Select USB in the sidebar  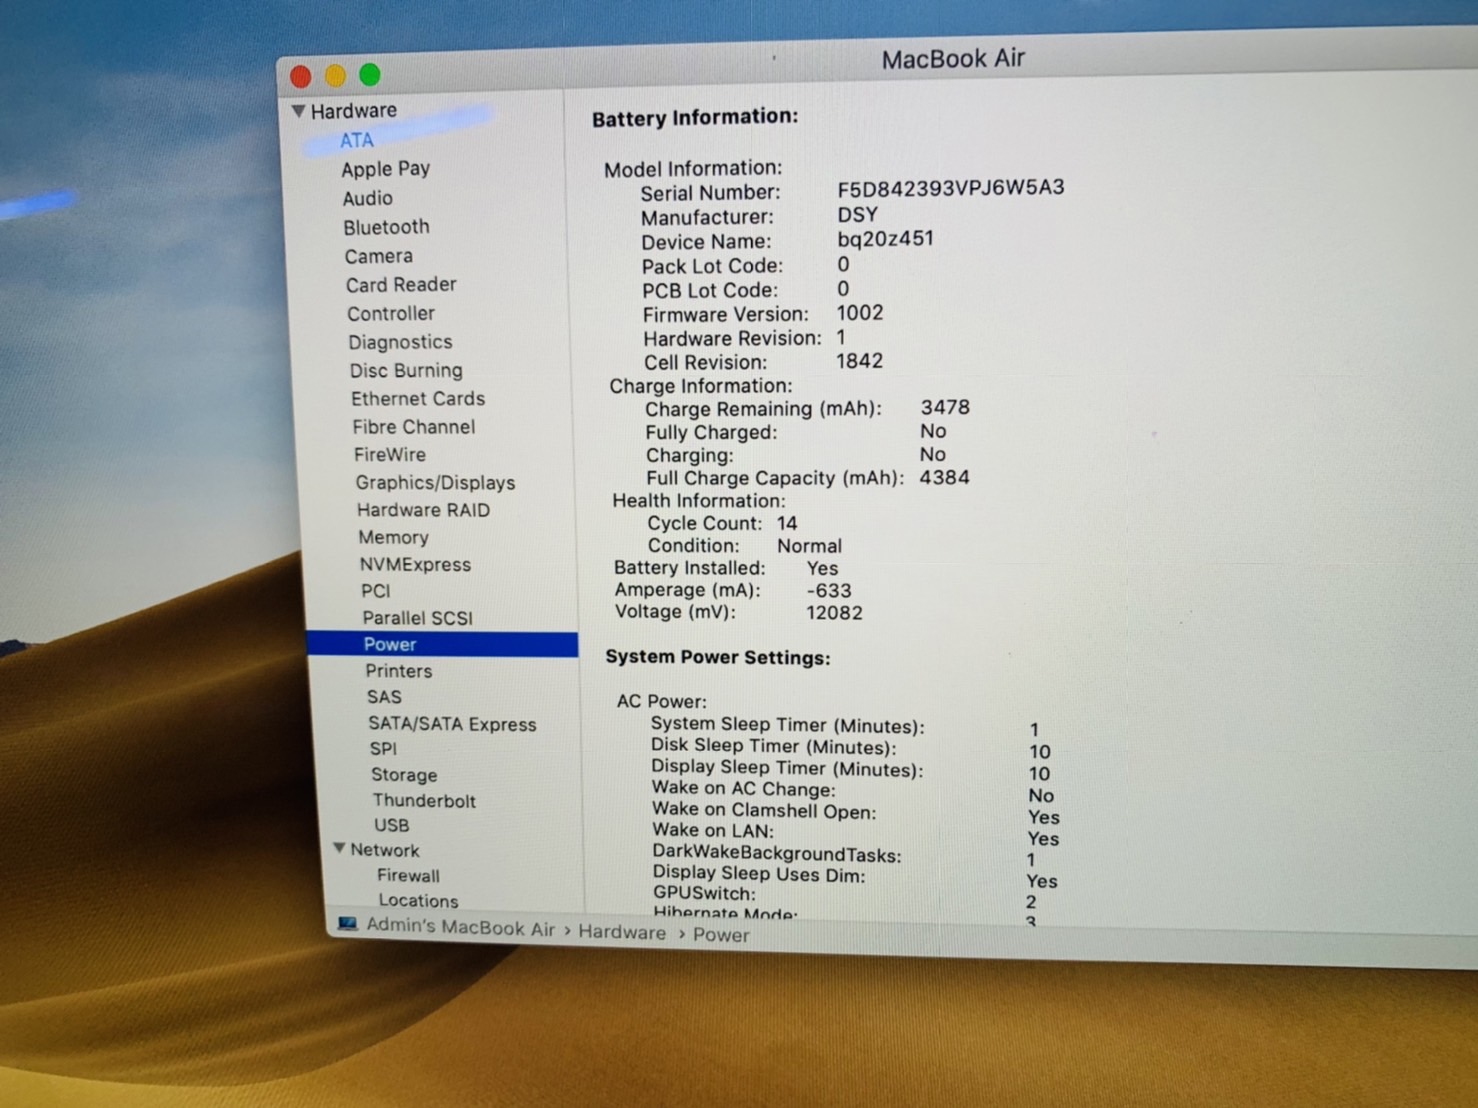pos(391,825)
